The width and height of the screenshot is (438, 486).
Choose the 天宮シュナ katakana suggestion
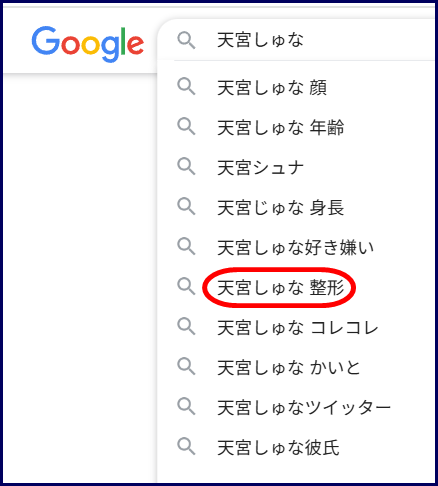[x=297, y=168]
